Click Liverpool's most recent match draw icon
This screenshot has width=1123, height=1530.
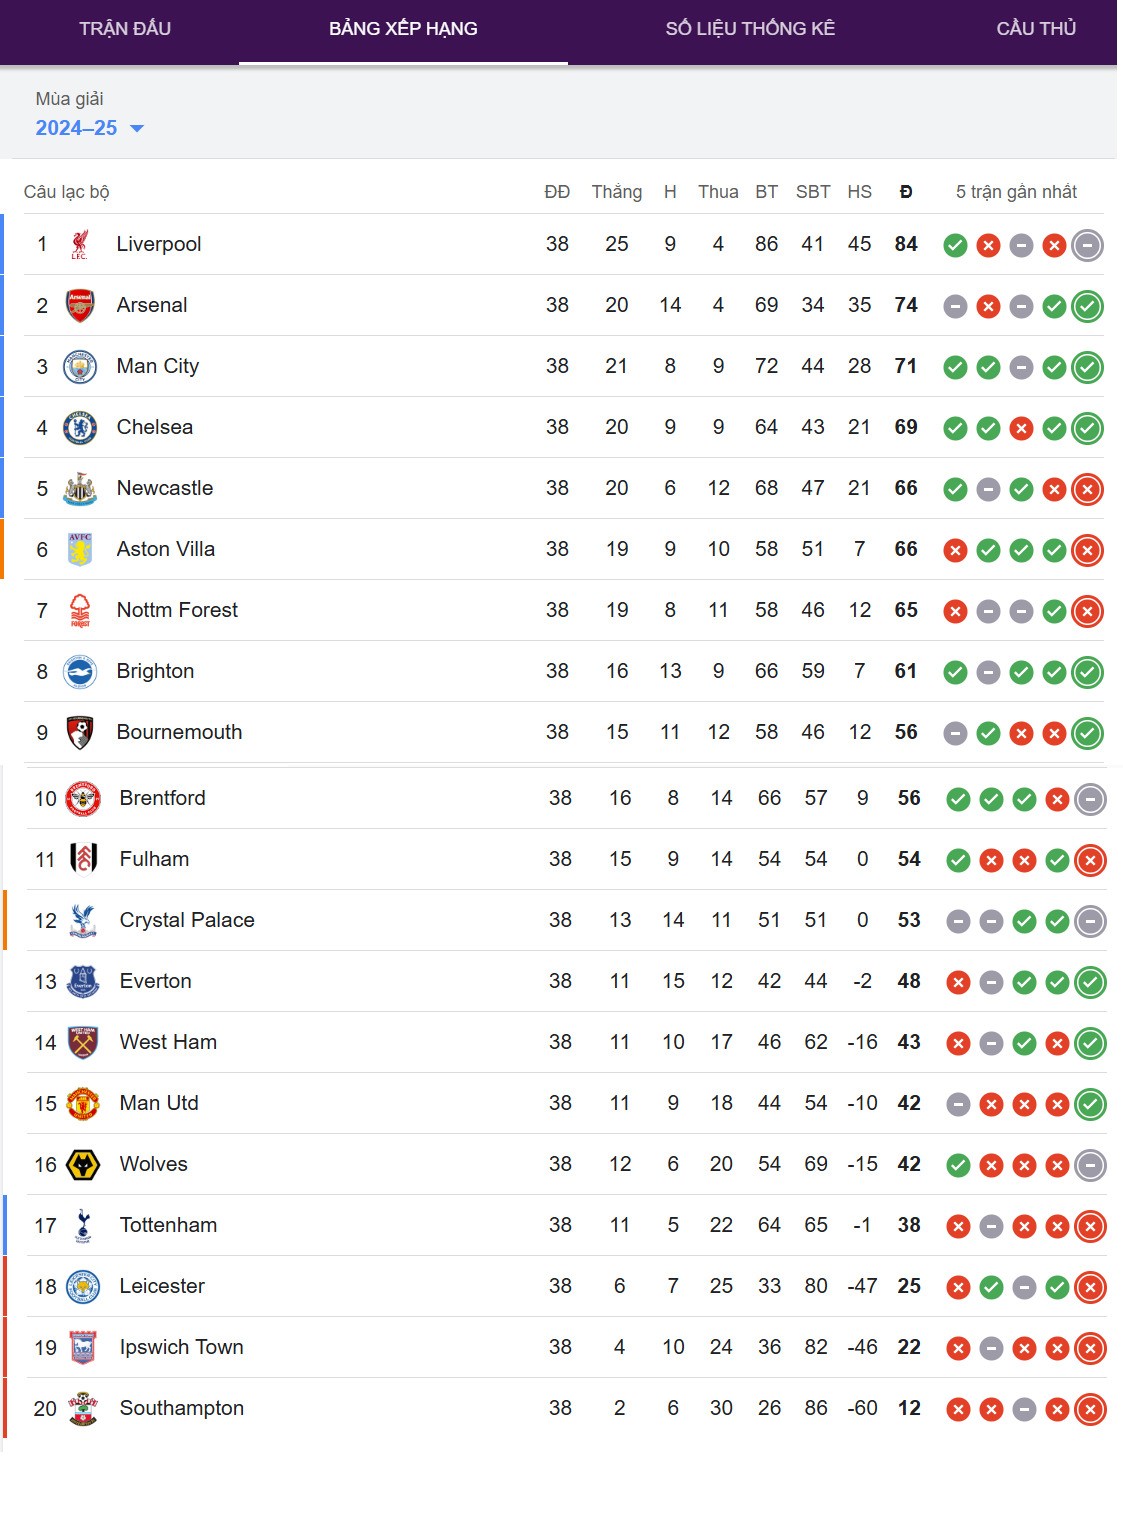(x=1087, y=245)
